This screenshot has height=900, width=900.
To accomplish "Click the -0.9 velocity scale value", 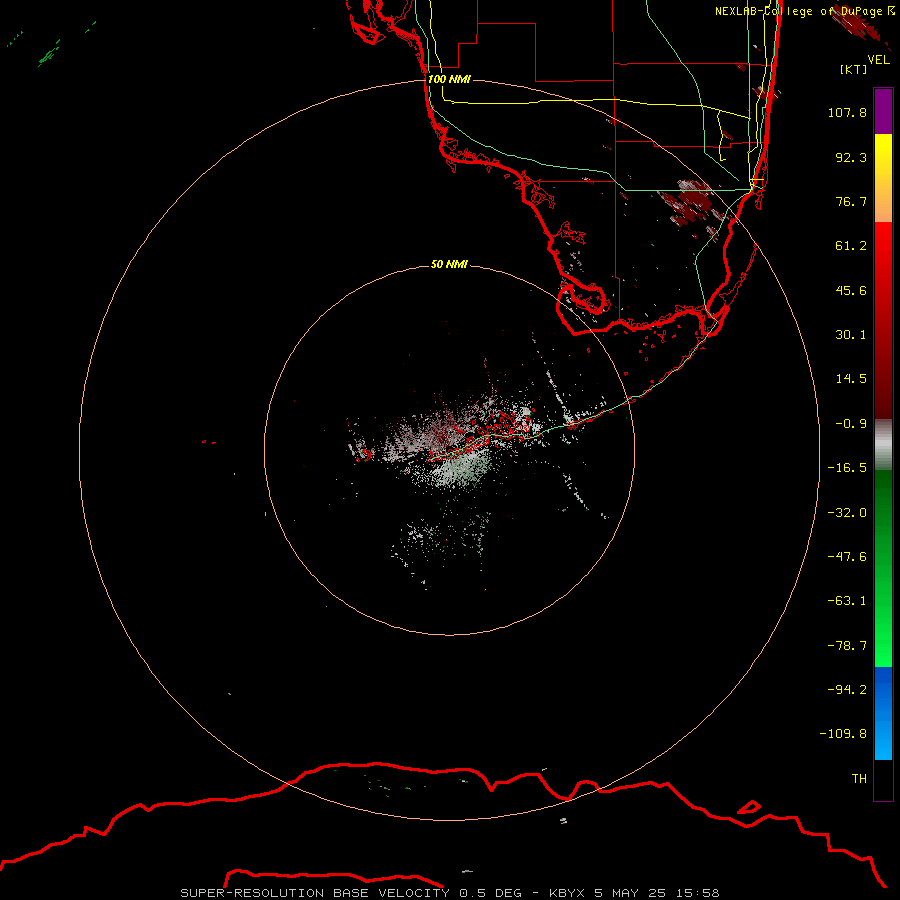I will click(851, 424).
